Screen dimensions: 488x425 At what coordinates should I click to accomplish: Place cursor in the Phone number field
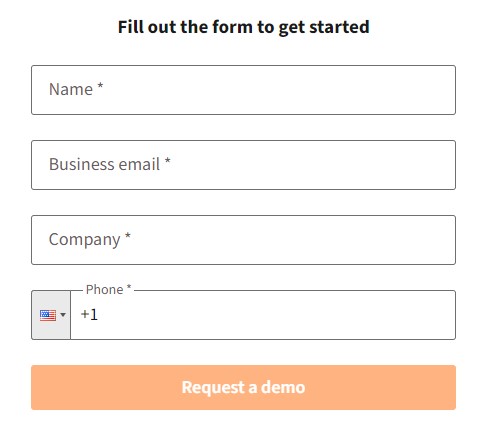click(x=263, y=315)
